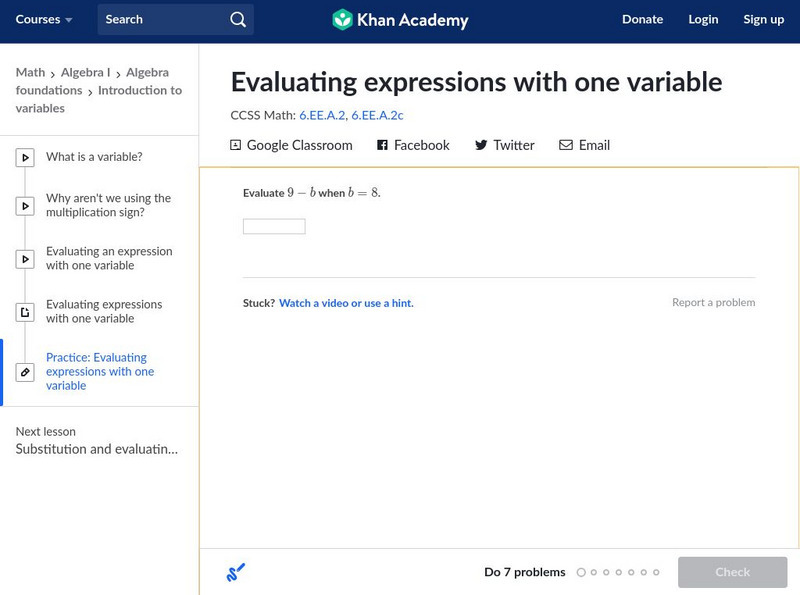The width and height of the screenshot is (800, 595).
Task: Click the first problem progress dot
Action: (x=581, y=573)
